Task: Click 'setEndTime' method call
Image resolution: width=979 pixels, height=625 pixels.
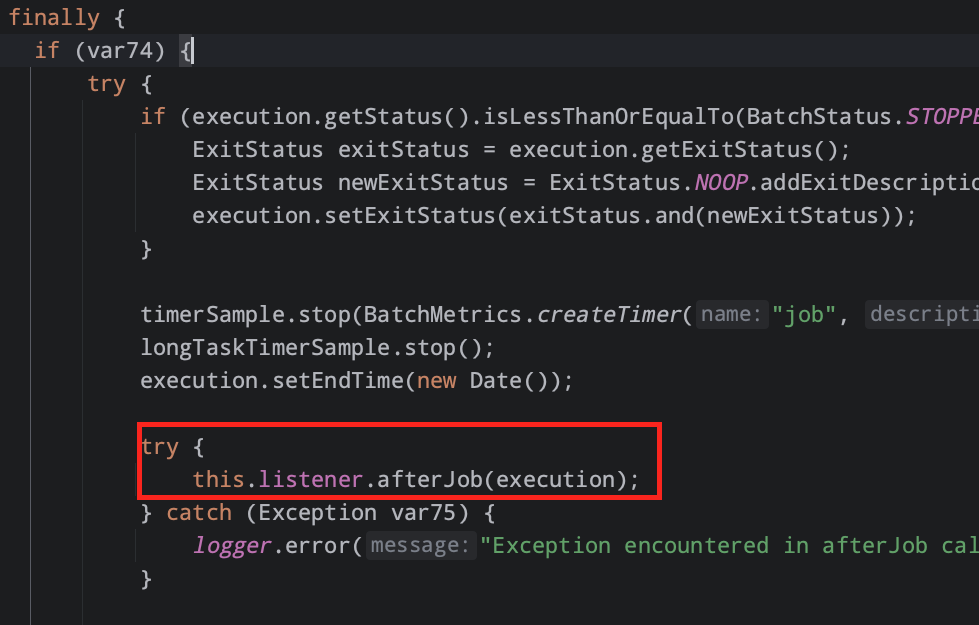Action: [x=338, y=381]
